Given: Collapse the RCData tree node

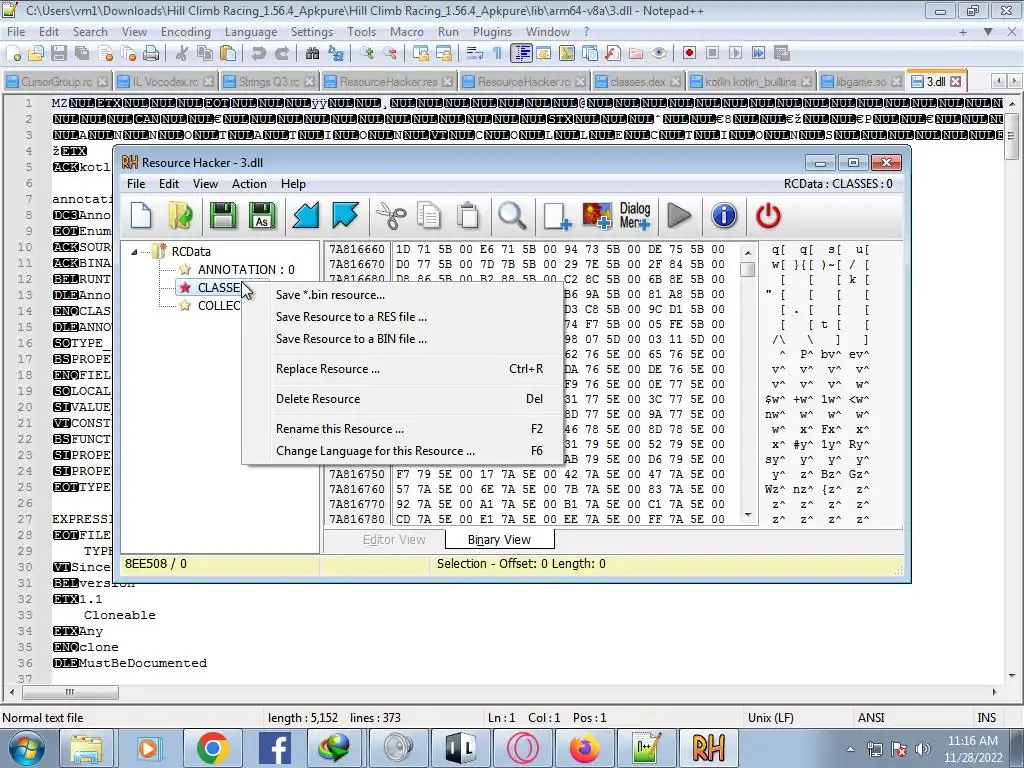Looking at the screenshot, I should tap(134, 251).
